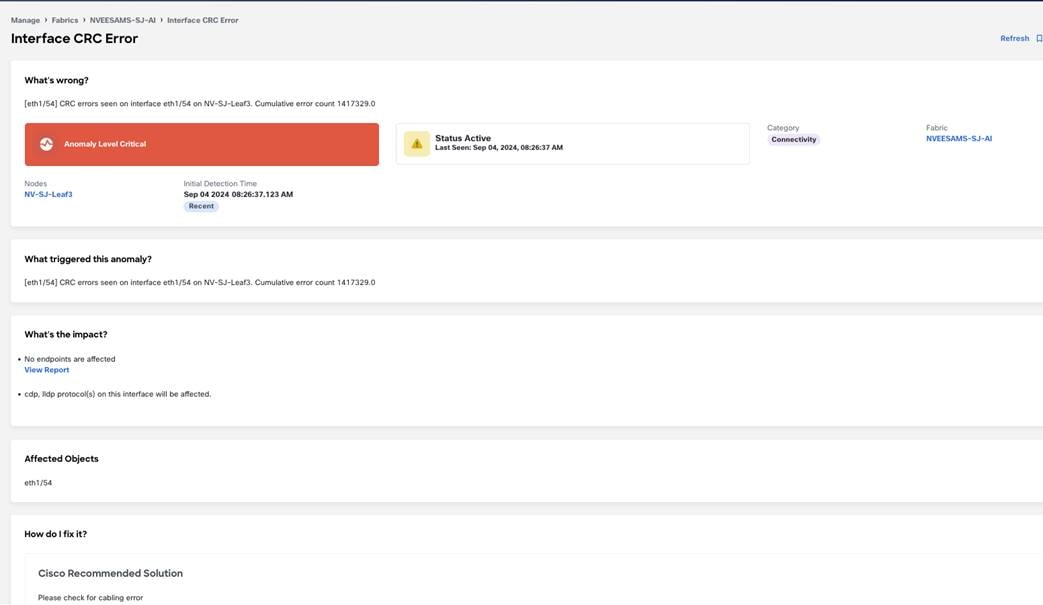Open the NVEESAMS-SJ-AI fabric link

(959, 139)
